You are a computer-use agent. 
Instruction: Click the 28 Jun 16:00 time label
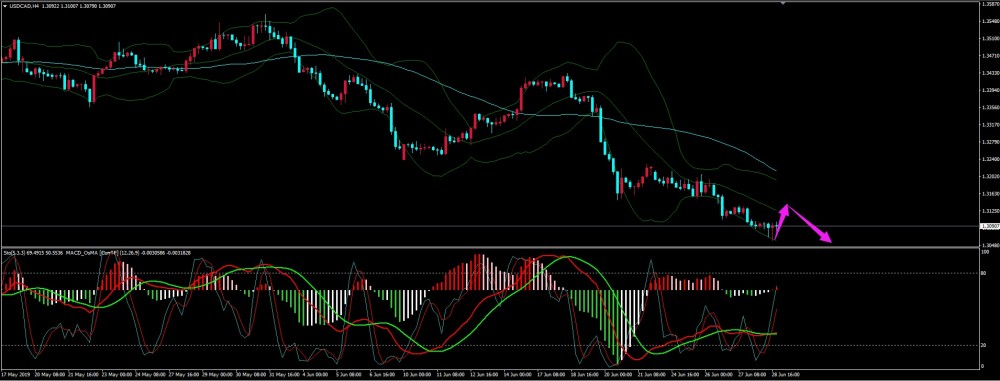pos(786,375)
